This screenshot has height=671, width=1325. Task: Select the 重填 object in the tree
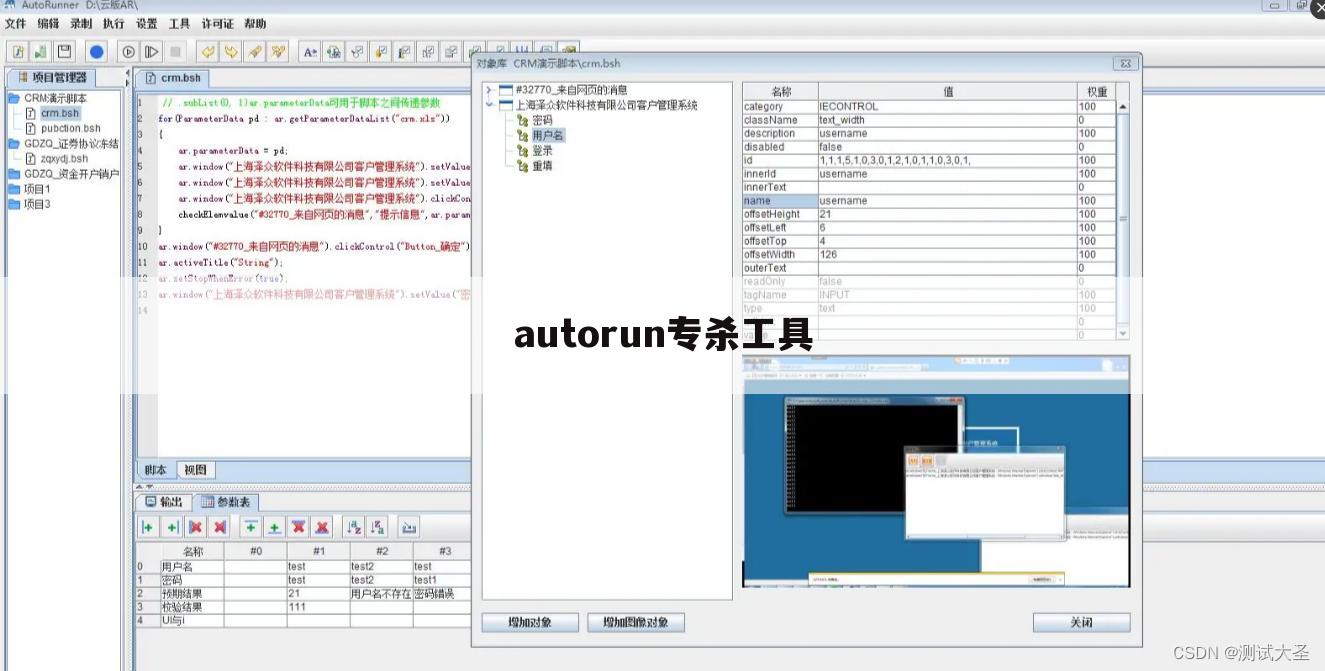pos(541,165)
